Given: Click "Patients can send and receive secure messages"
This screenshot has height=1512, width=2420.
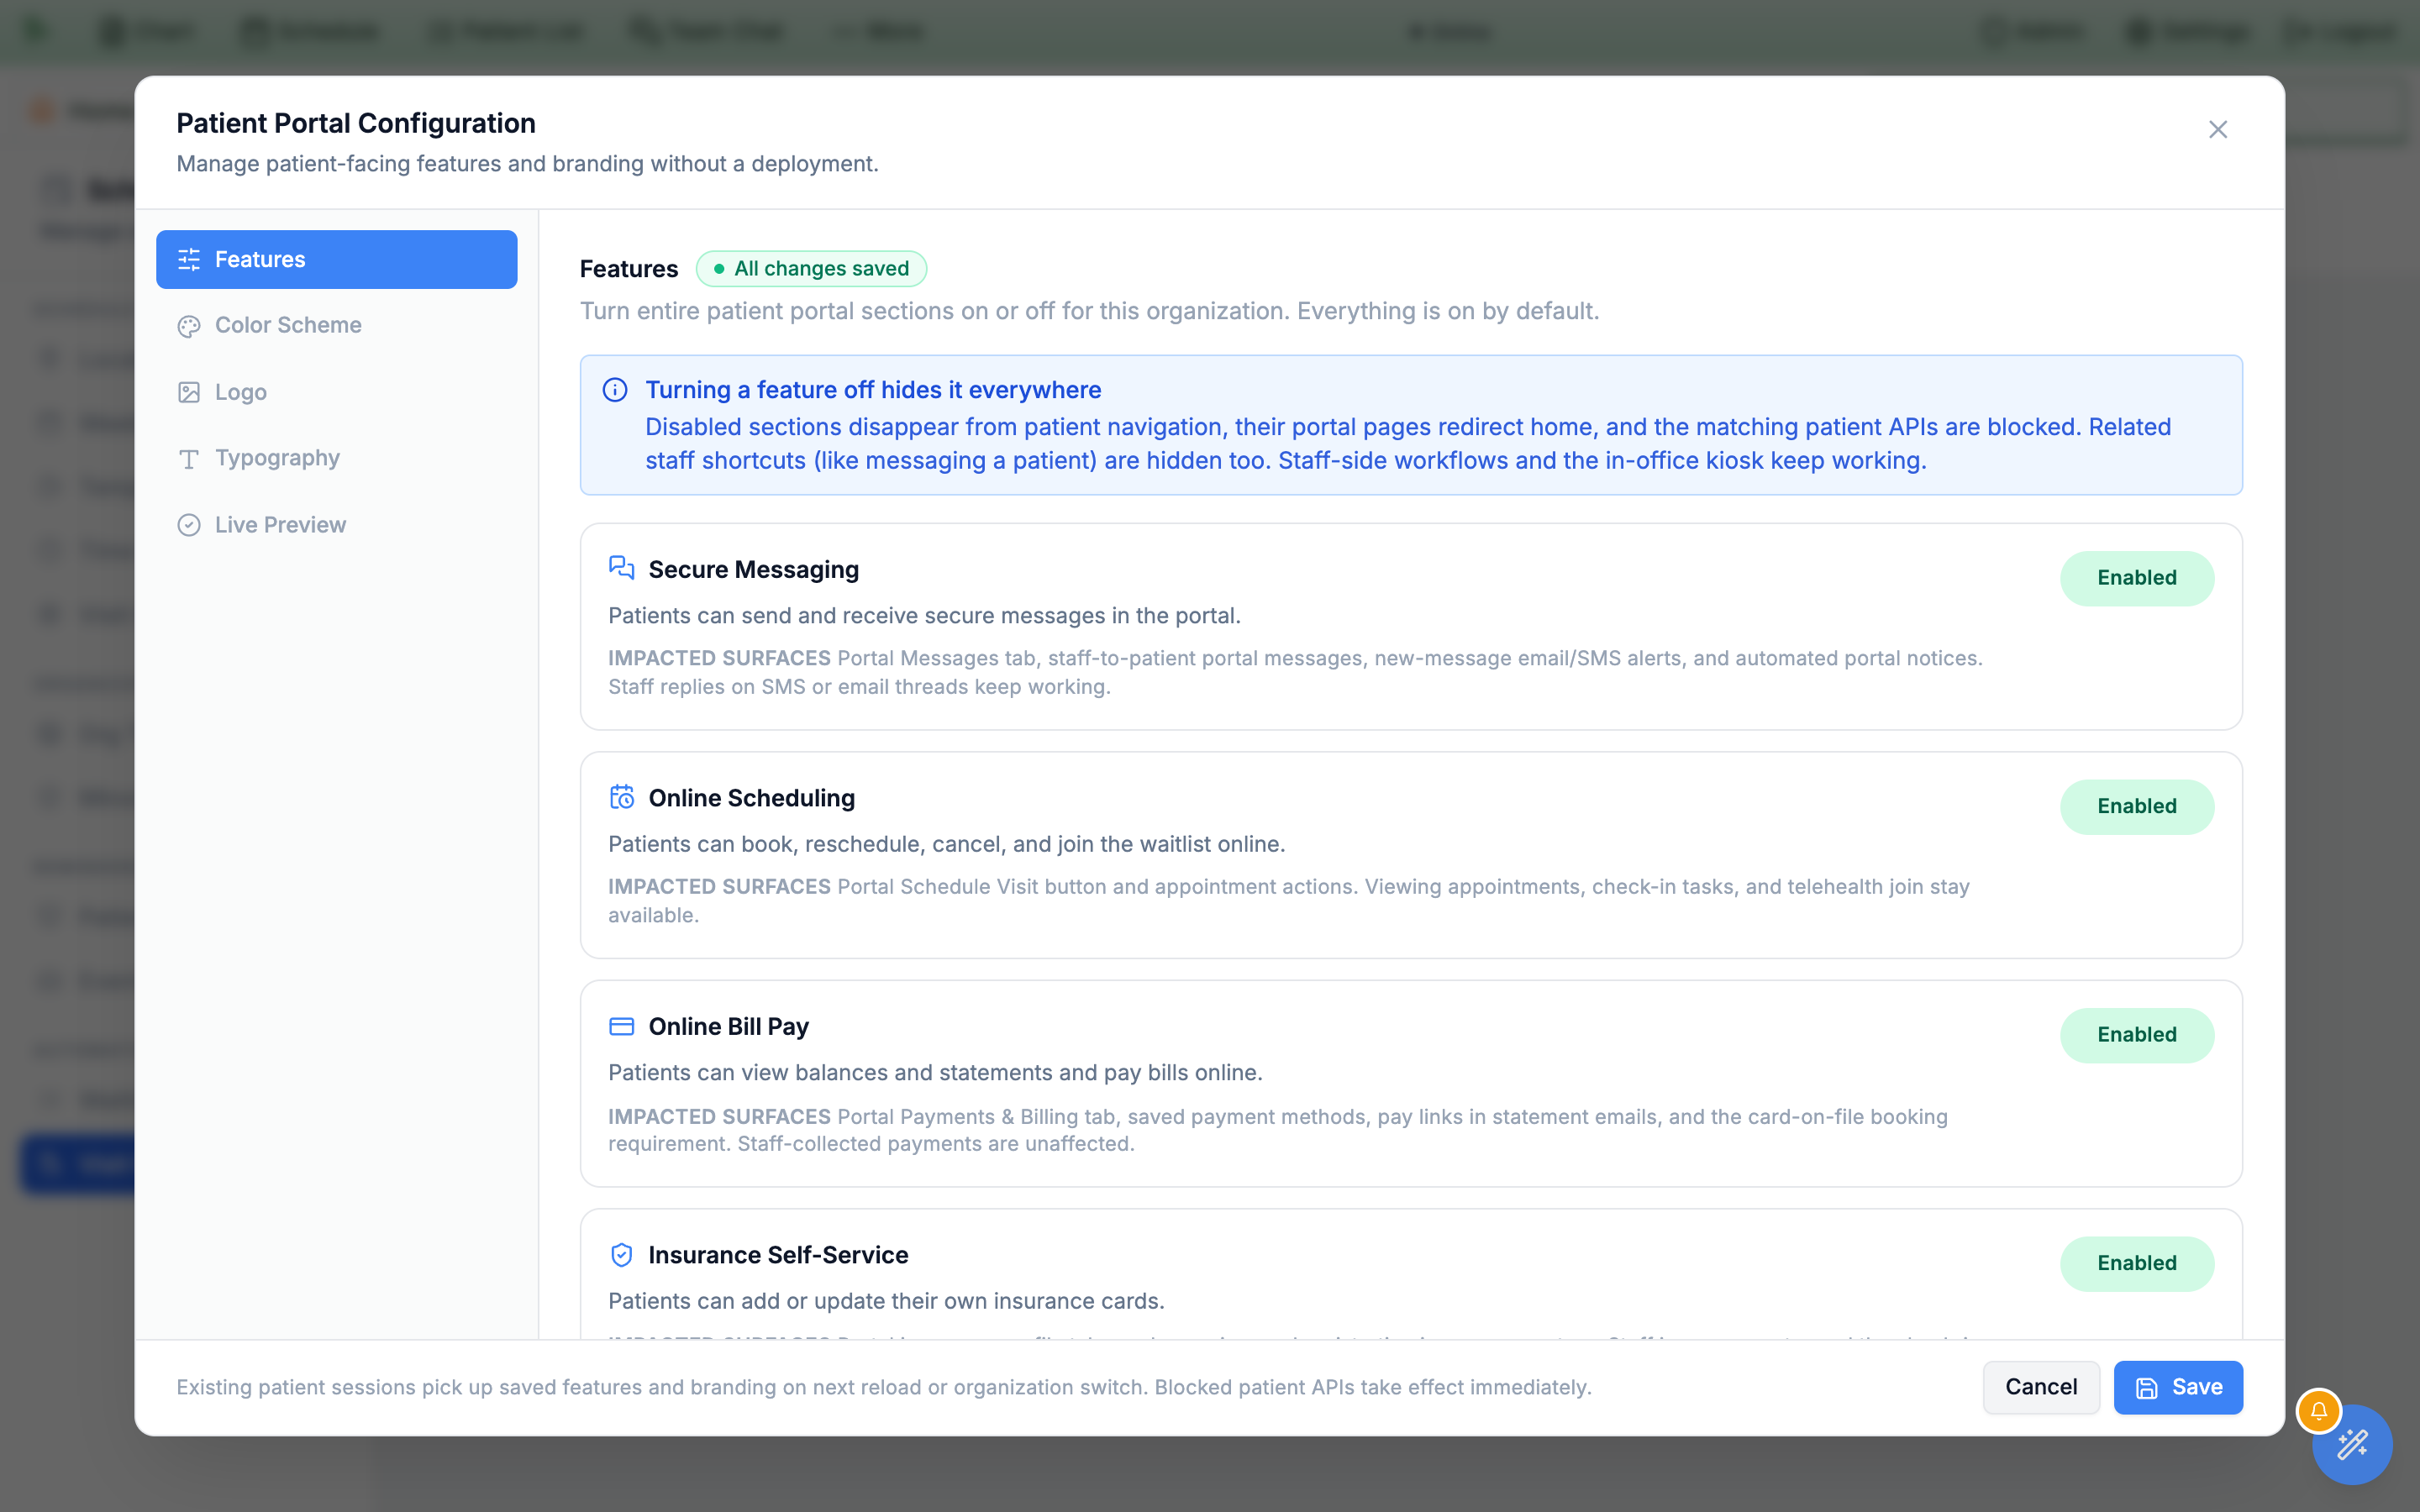Looking at the screenshot, I should coord(924,616).
